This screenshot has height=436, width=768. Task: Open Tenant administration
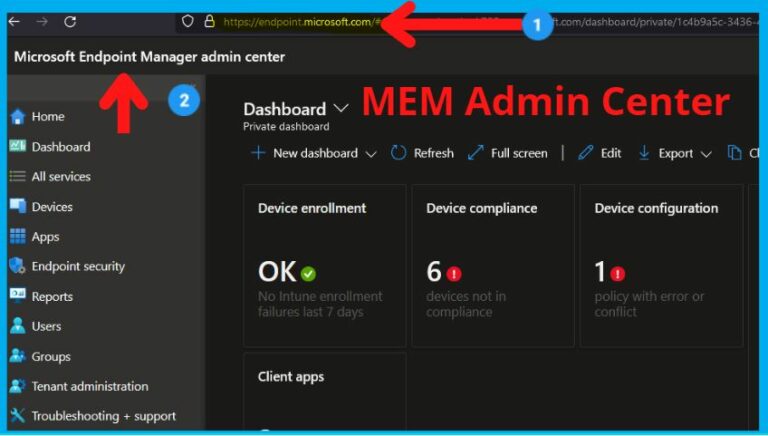click(x=90, y=387)
